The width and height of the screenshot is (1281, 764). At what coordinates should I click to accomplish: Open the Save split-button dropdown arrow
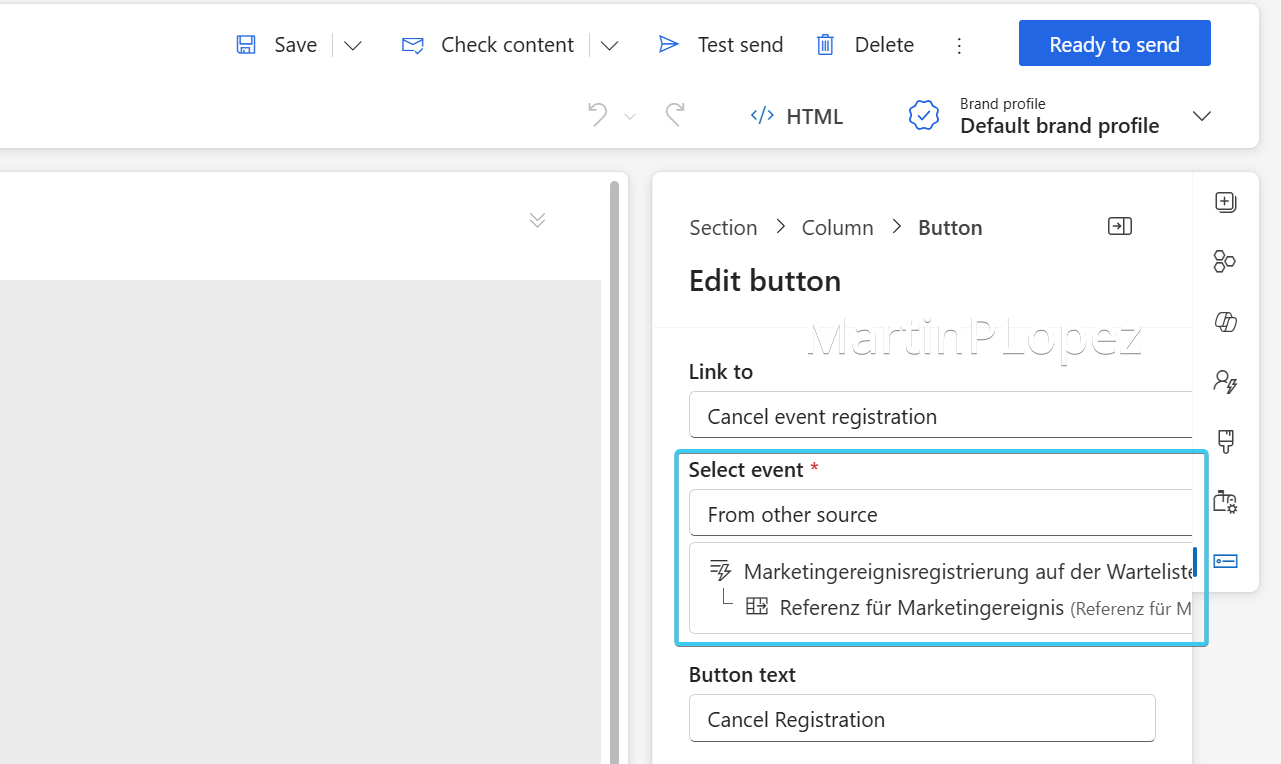(352, 44)
